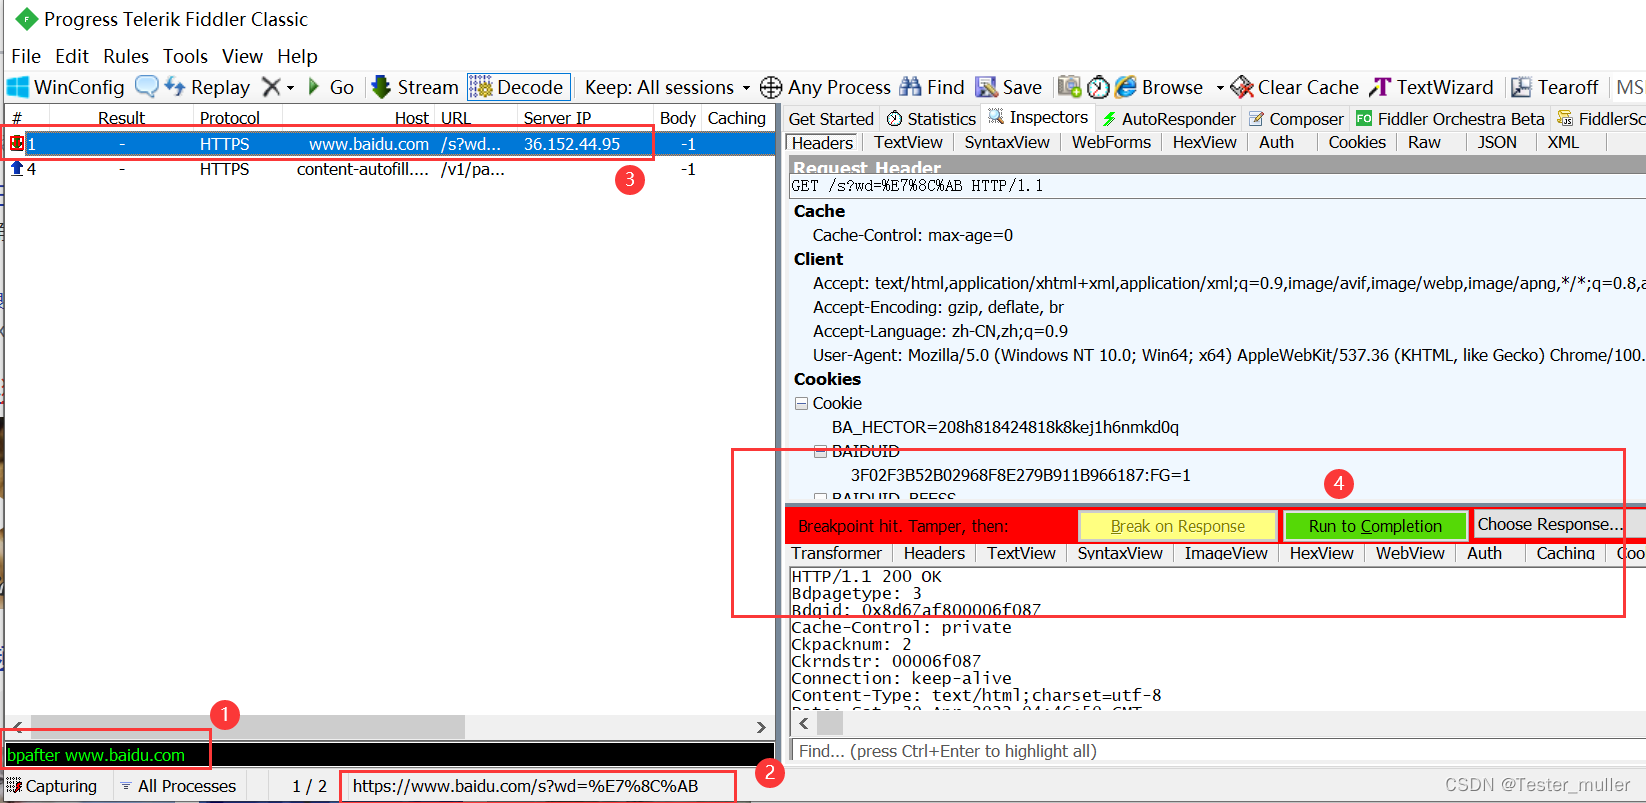Click upload arrow icon on session 4

pyautogui.click(x=17, y=169)
